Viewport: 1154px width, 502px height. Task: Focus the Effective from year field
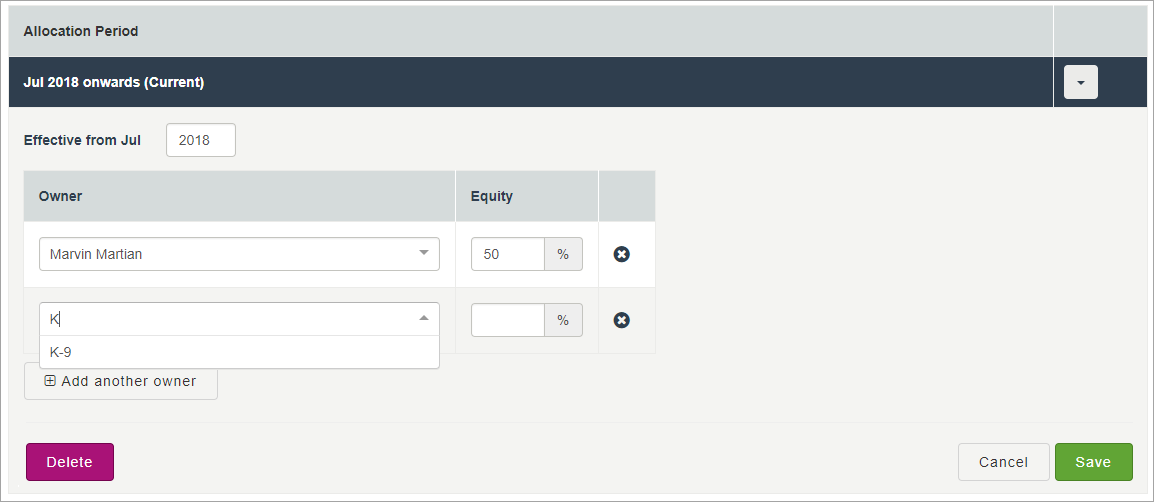(201, 140)
